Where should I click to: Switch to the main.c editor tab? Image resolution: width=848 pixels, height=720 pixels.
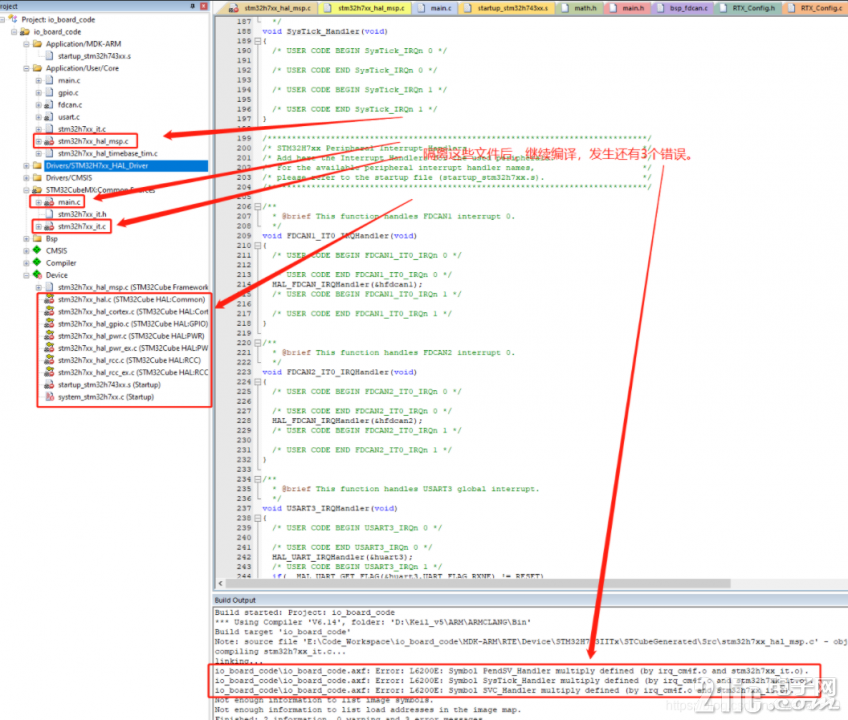click(435, 8)
